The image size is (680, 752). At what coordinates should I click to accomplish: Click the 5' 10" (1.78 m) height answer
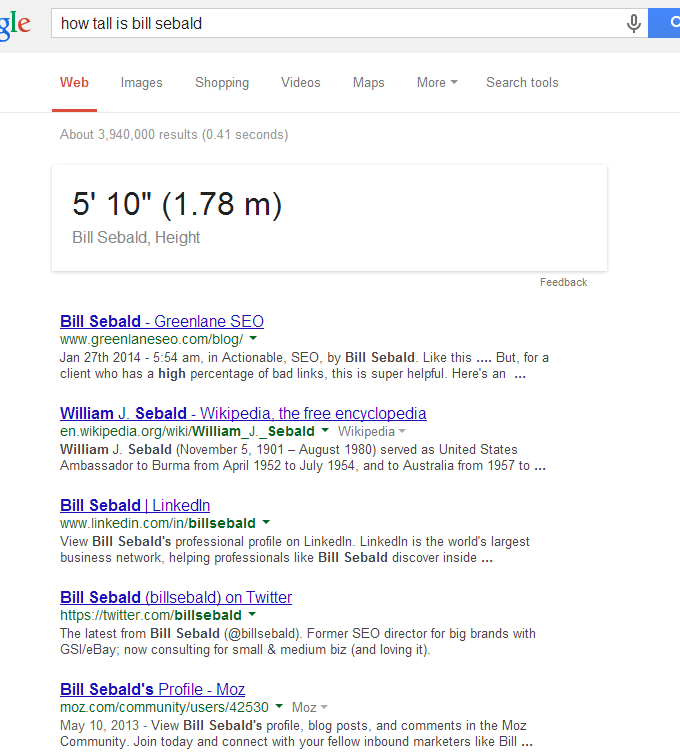click(x=177, y=204)
